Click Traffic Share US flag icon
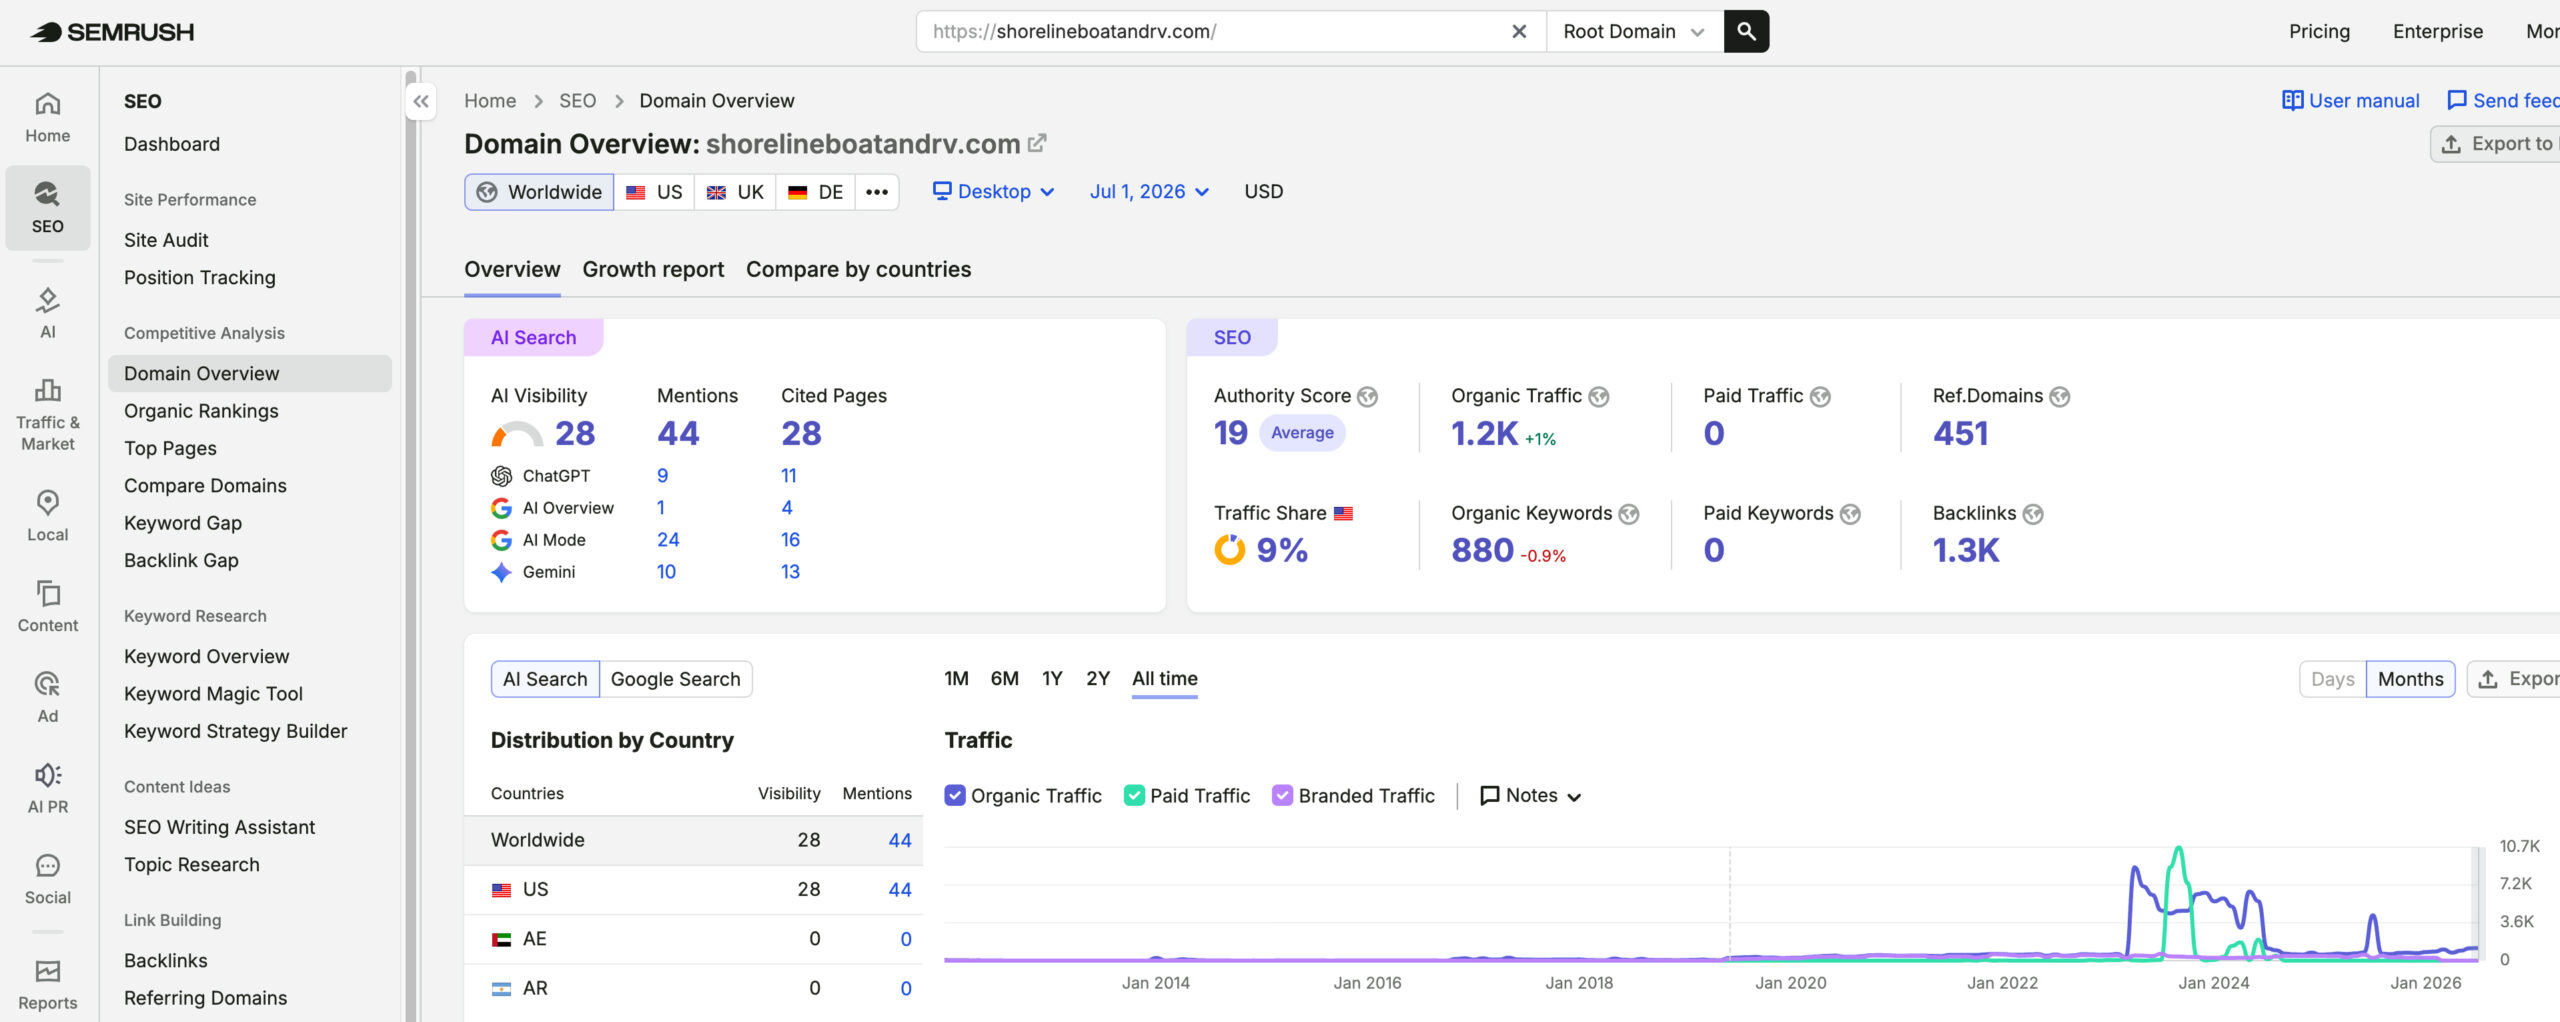 click(1343, 513)
